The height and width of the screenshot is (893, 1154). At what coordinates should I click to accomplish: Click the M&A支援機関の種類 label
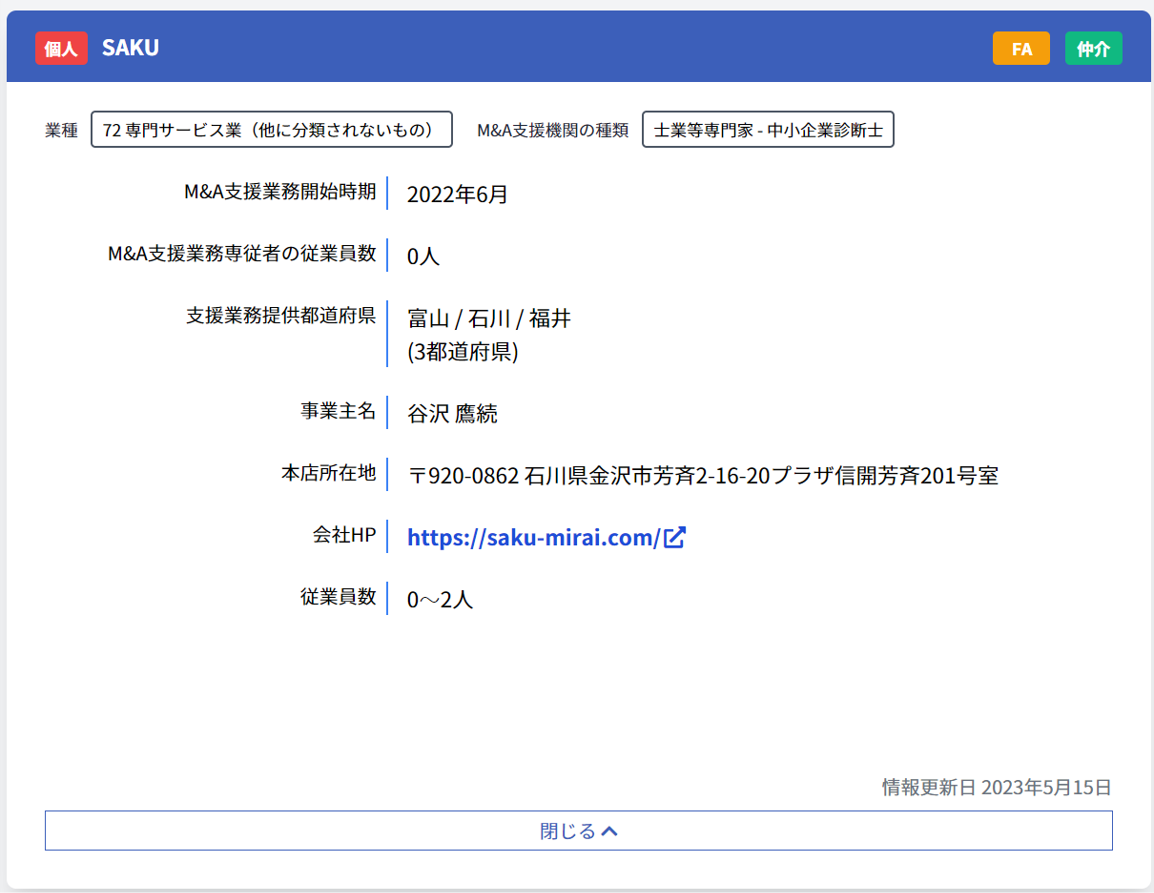[x=553, y=130]
